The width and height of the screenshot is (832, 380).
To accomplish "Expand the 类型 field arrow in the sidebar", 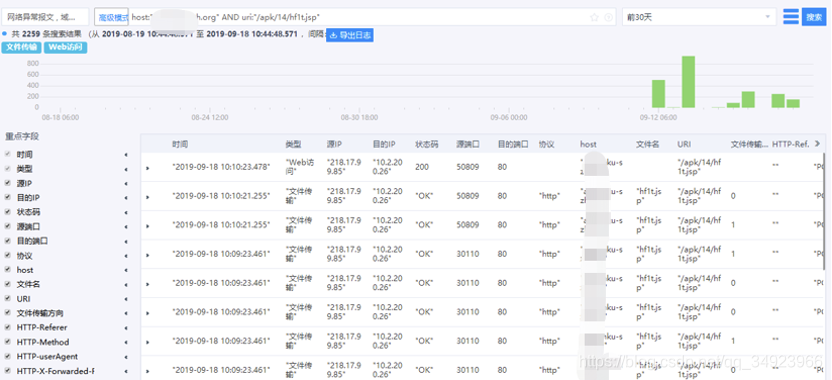I will point(126,169).
